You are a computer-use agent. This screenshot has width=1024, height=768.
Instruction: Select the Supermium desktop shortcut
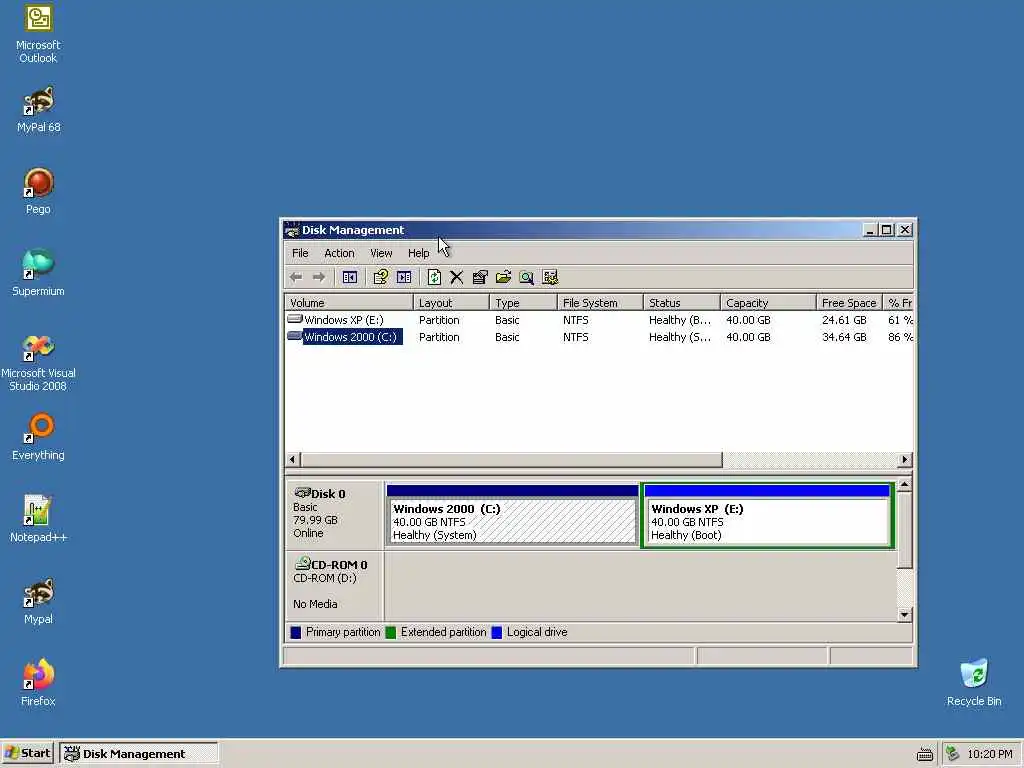pyautogui.click(x=38, y=273)
